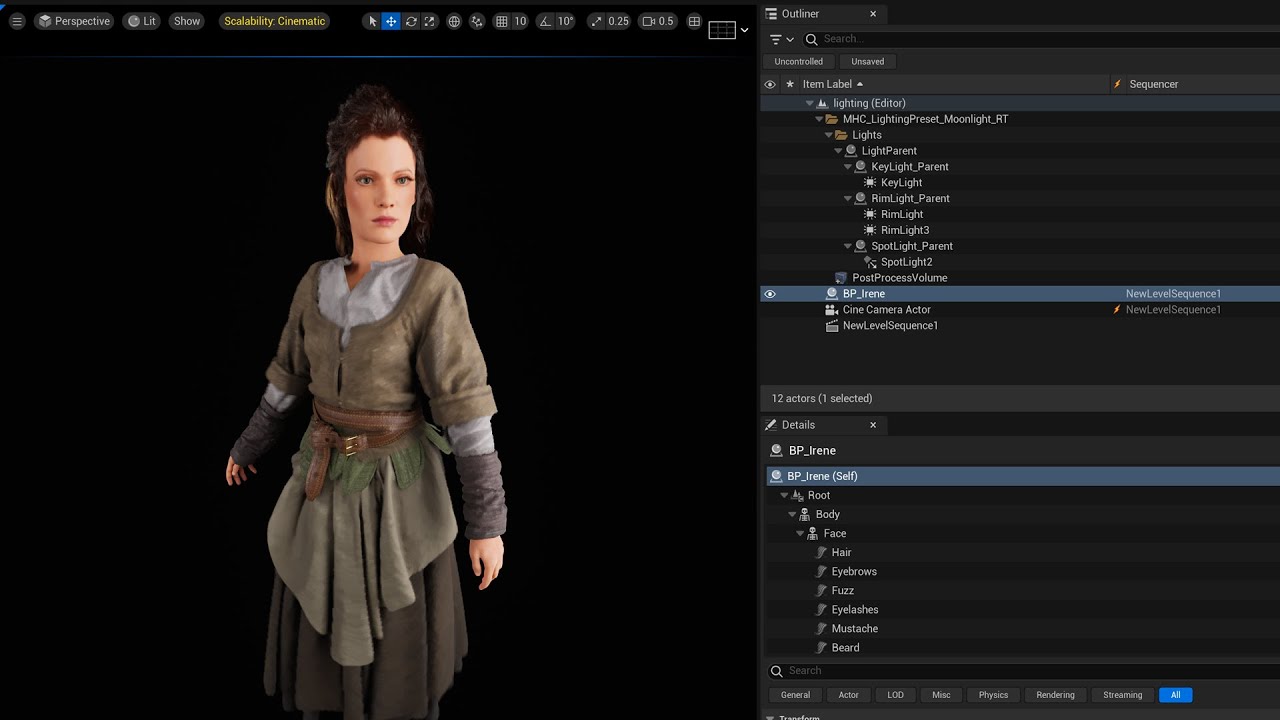Collapse the SpotLight_Parent tree node
Screen dimensions: 1280x720
click(848, 246)
